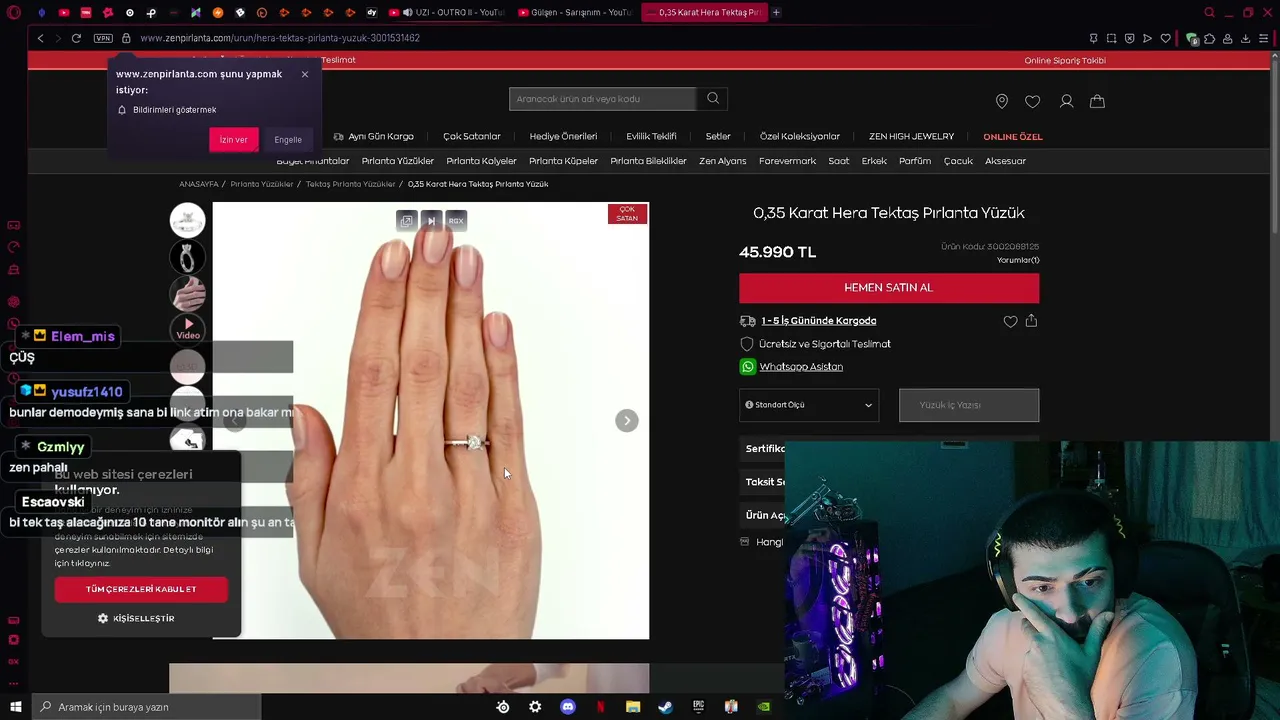The height and width of the screenshot is (720, 1280).
Task: Open the WhatsApp Asistan icon
Action: pos(748,367)
